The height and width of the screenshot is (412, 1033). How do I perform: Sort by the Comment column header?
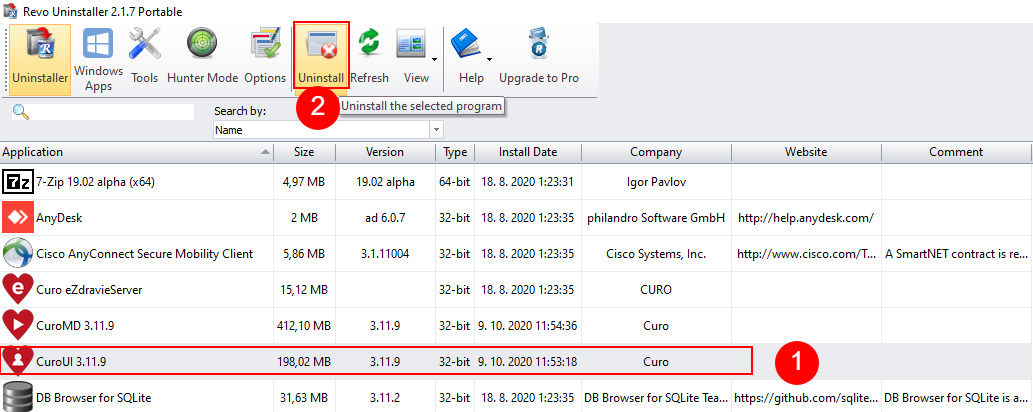coord(957,152)
